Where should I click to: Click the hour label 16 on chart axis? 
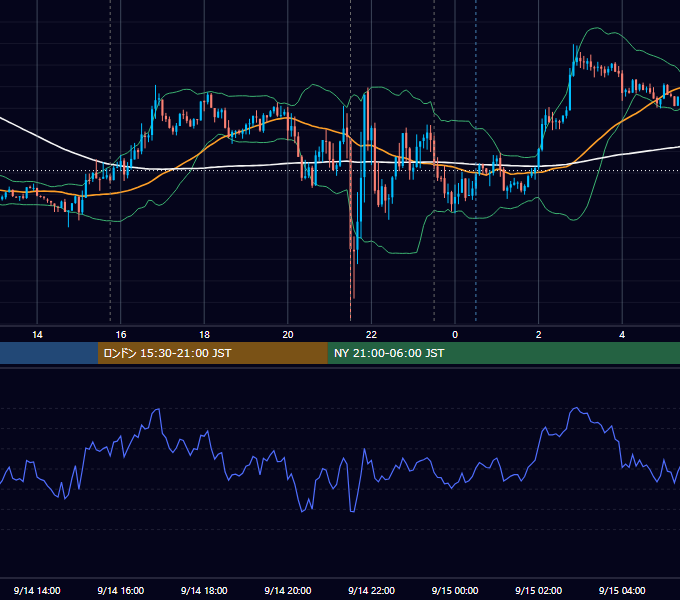(x=121, y=335)
